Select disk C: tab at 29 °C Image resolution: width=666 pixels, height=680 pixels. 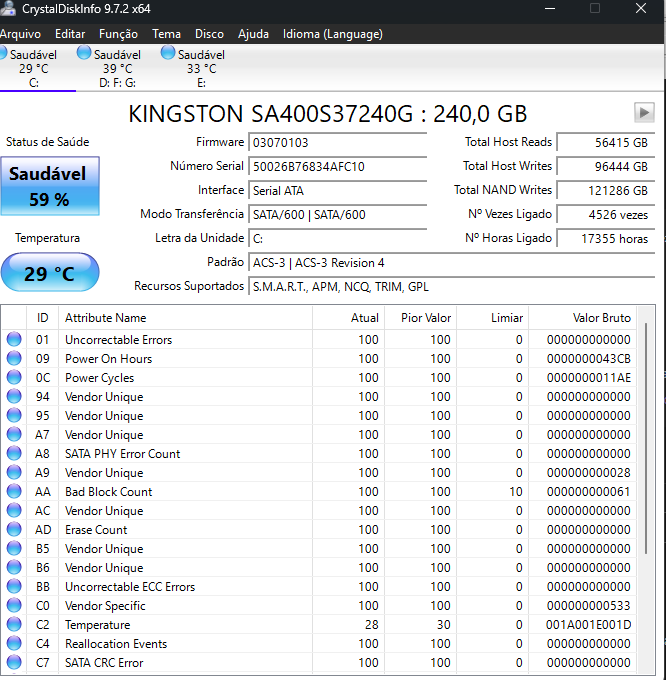pyautogui.click(x=33, y=68)
